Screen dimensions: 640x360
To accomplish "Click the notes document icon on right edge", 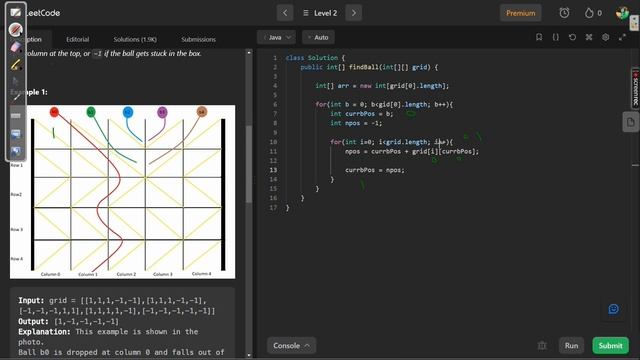I will click(631, 122).
